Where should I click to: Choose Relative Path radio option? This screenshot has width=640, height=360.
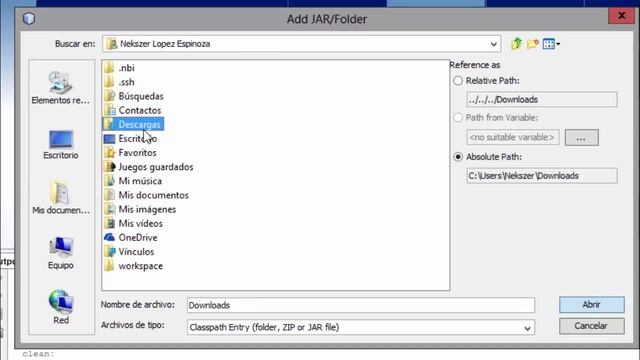(x=458, y=81)
